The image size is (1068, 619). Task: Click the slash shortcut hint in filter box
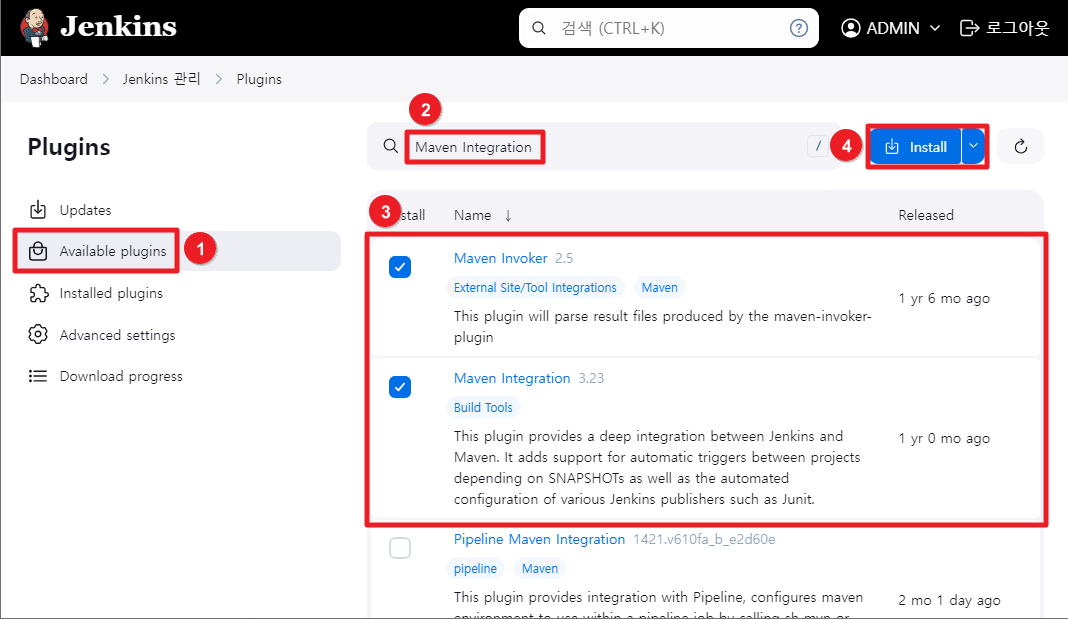pyautogui.click(x=818, y=146)
